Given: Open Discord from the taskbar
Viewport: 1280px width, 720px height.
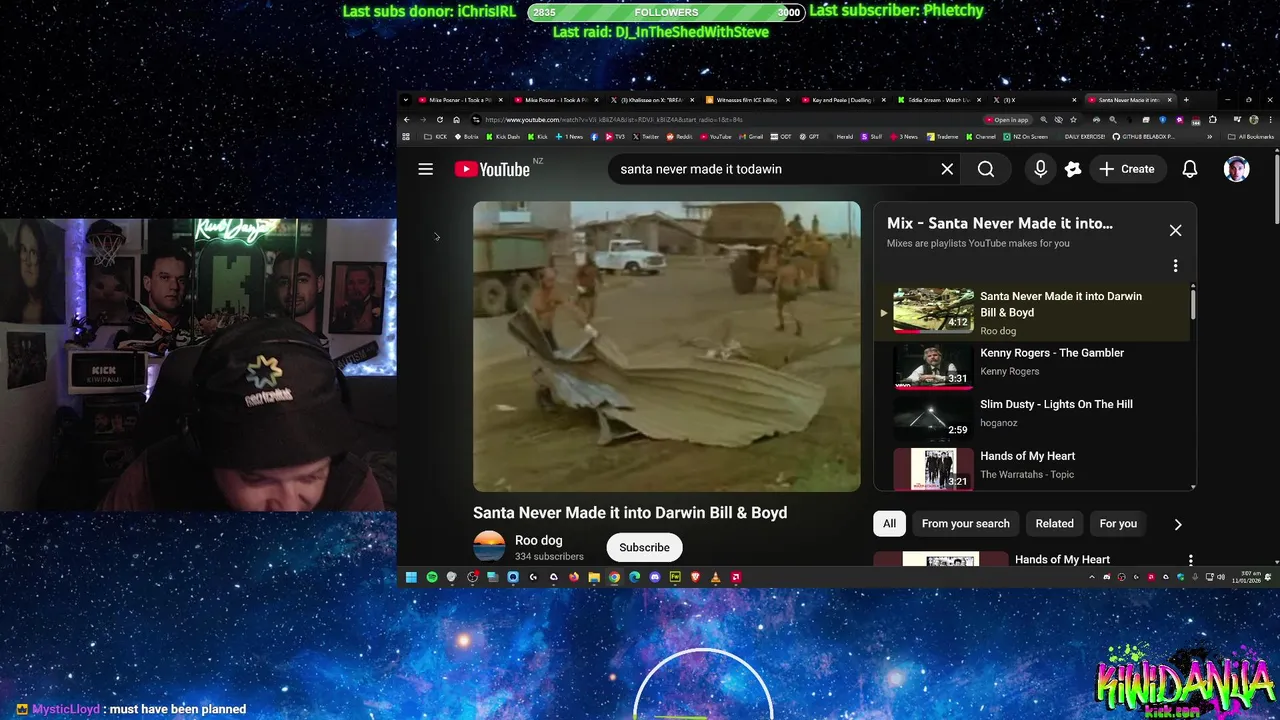Looking at the screenshot, I should pyautogui.click(x=655, y=577).
